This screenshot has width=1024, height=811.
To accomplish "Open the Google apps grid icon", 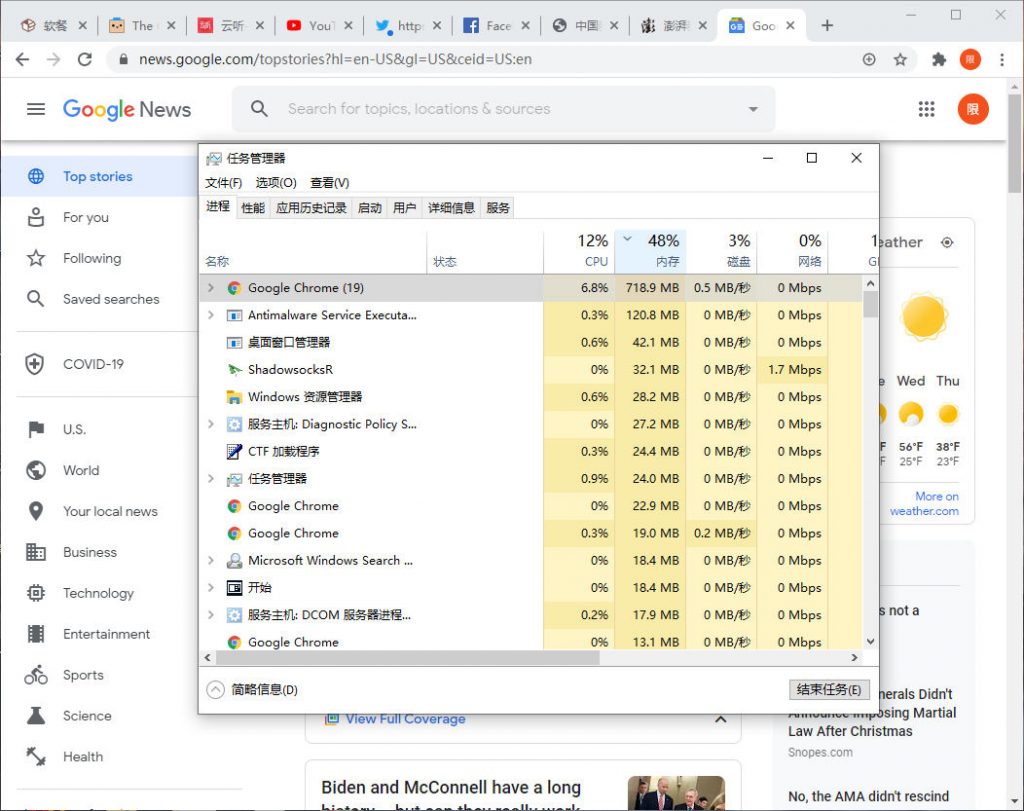I will [x=926, y=109].
